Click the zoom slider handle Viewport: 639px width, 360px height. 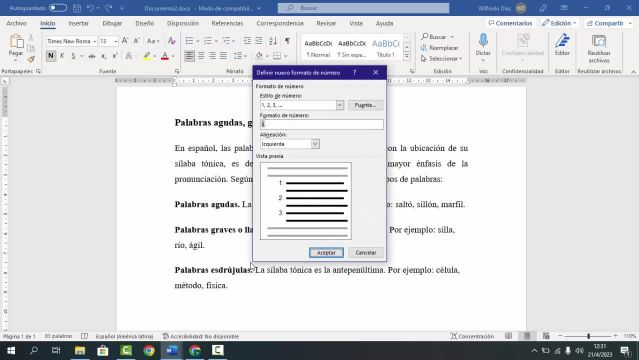588,336
